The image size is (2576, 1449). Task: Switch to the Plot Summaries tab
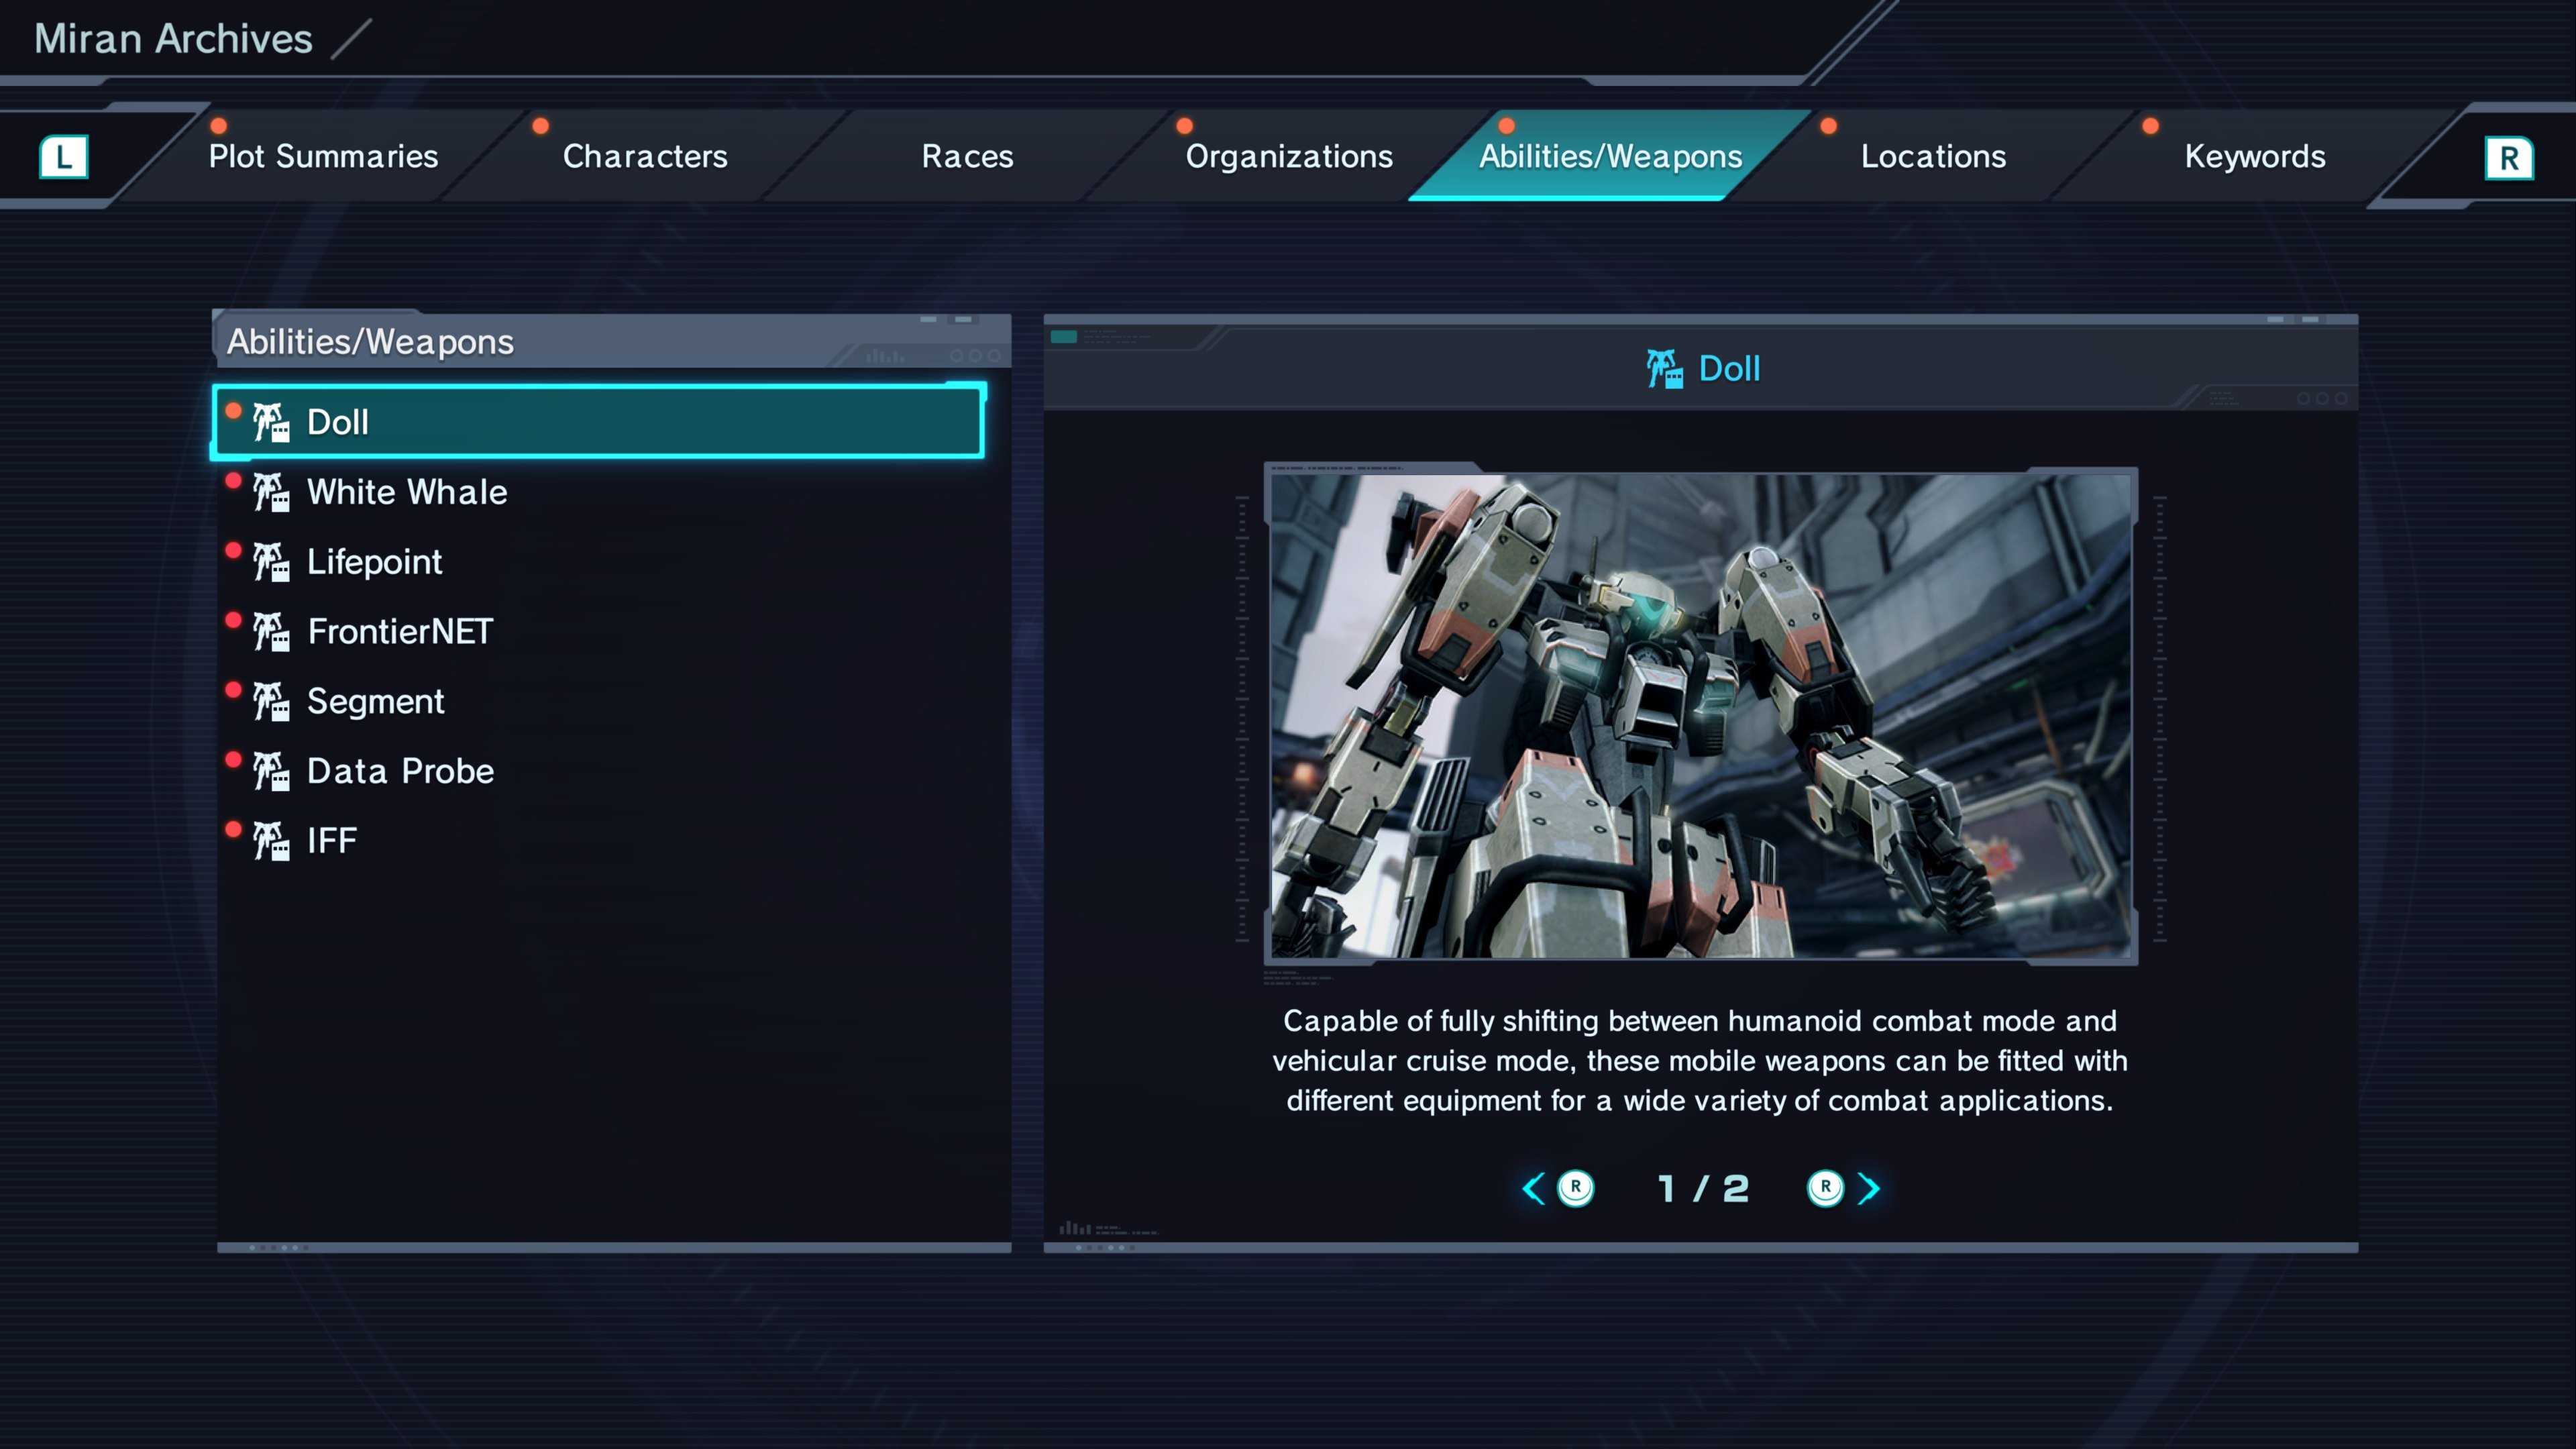(323, 157)
